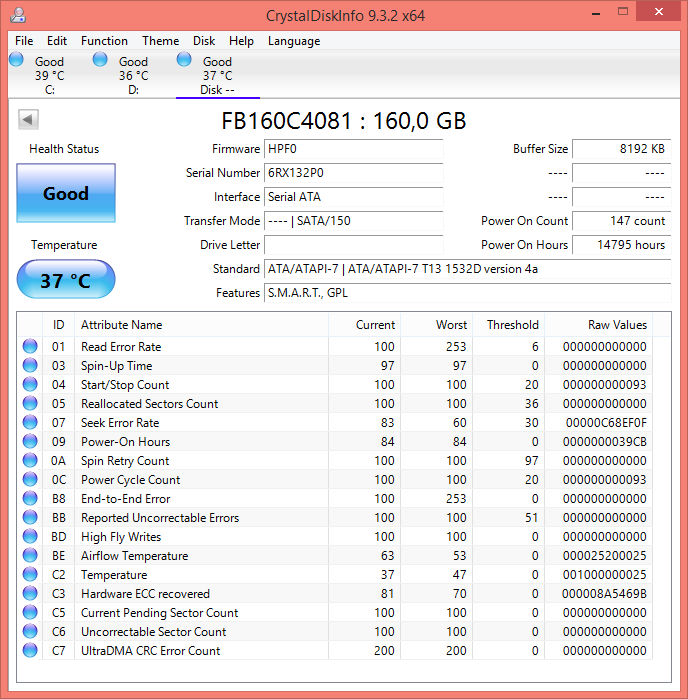Click the 37 °C temperature button

pyautogui.click(x=66, y=280)
